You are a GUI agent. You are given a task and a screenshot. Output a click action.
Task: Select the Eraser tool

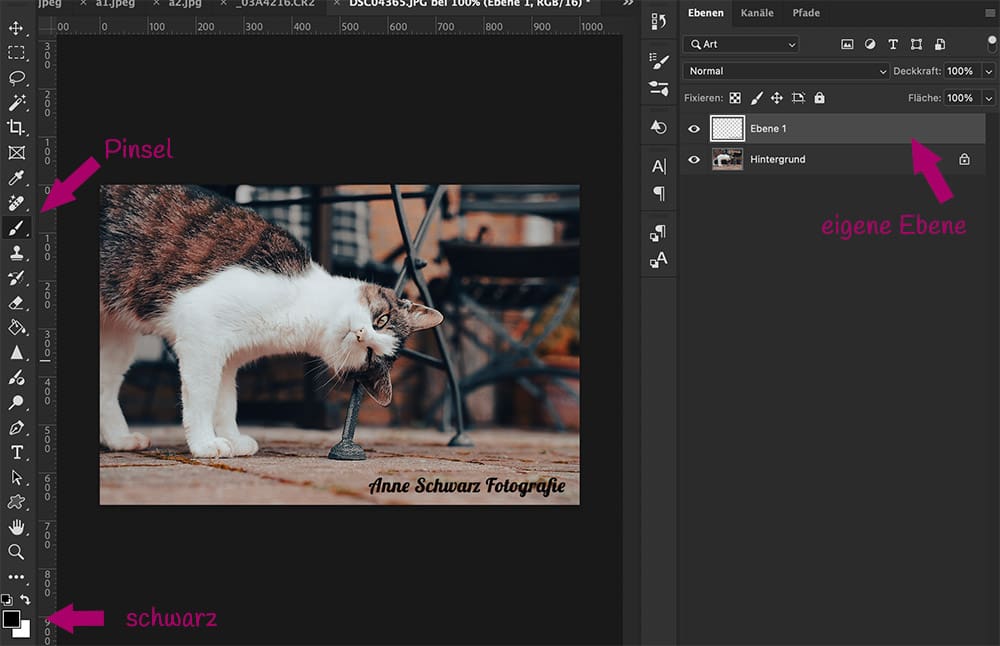(18, 303)
